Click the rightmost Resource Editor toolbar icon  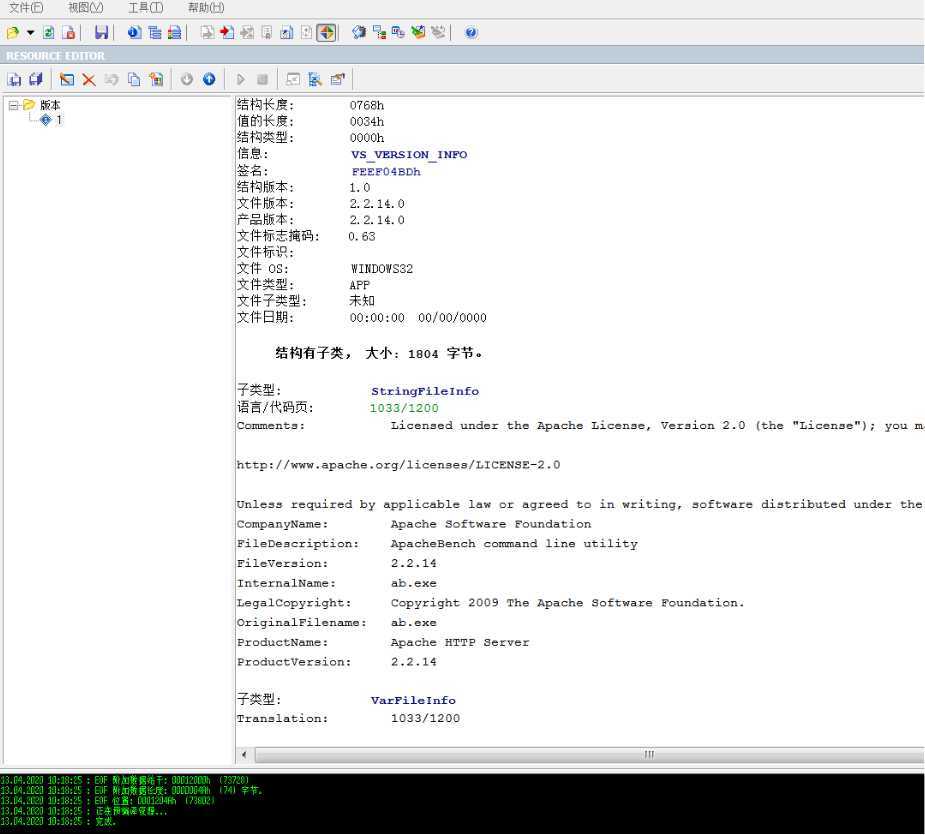tap(338, 79)
